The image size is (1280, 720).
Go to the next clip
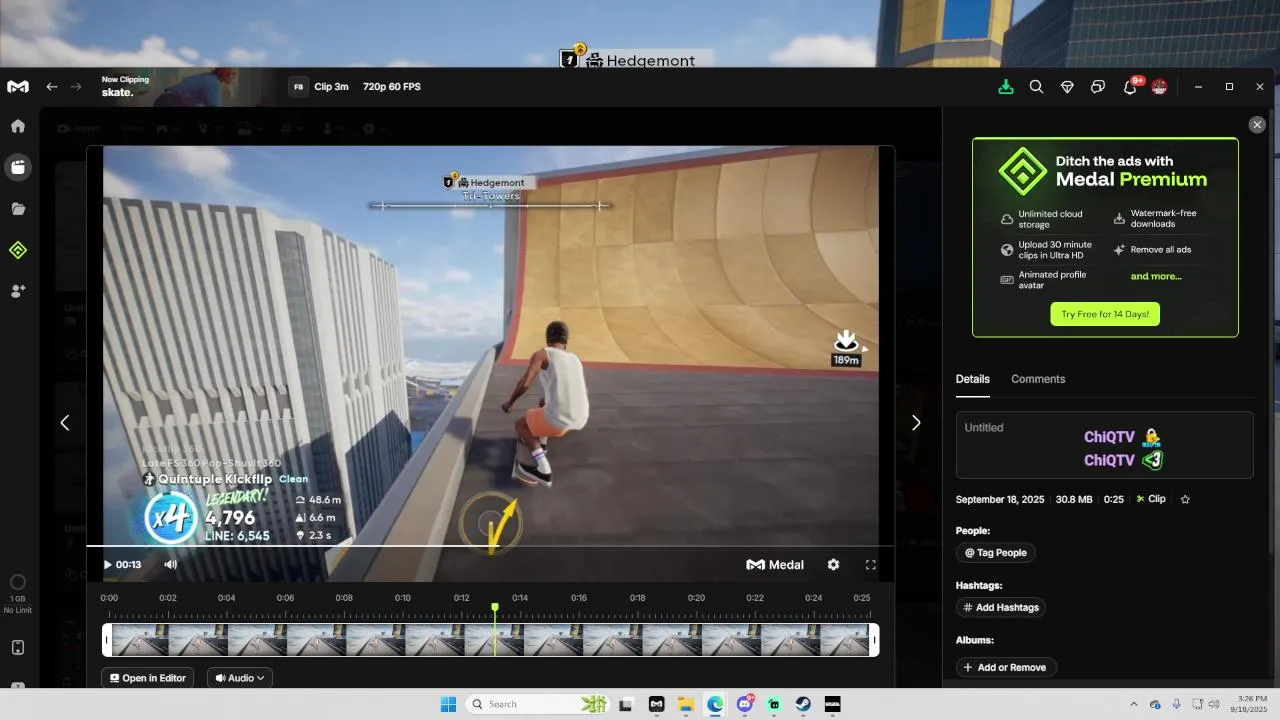(x=916, y=423)
